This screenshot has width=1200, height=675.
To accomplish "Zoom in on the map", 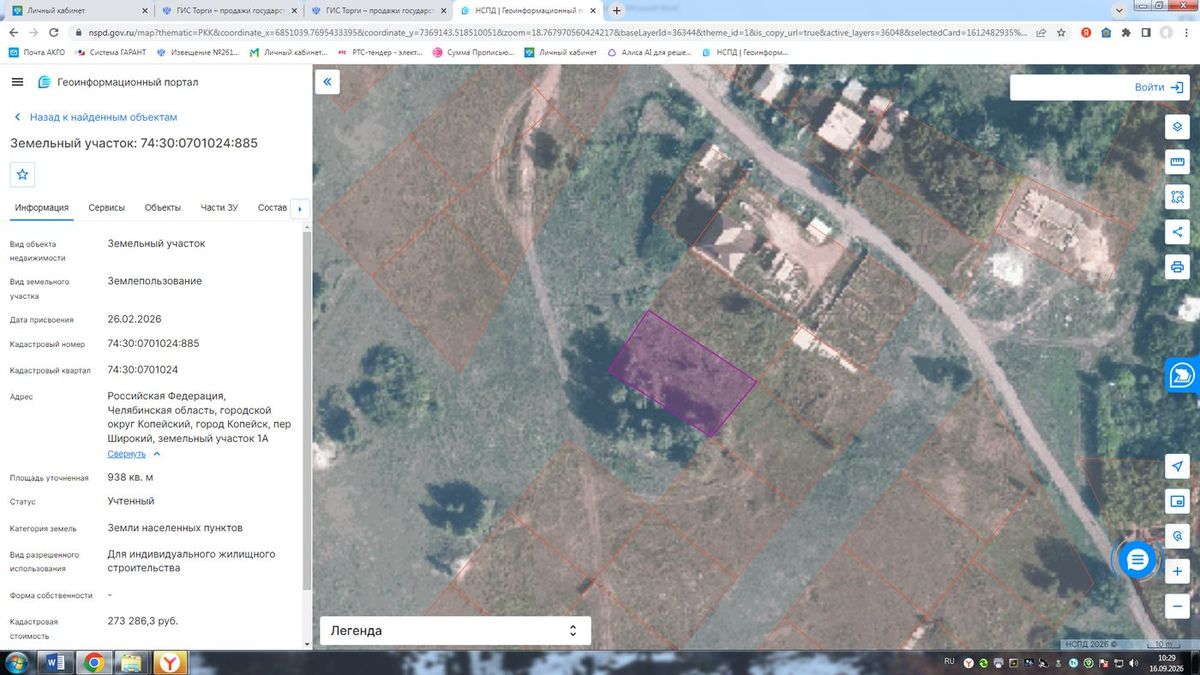I will click(x=1177, y=571).
